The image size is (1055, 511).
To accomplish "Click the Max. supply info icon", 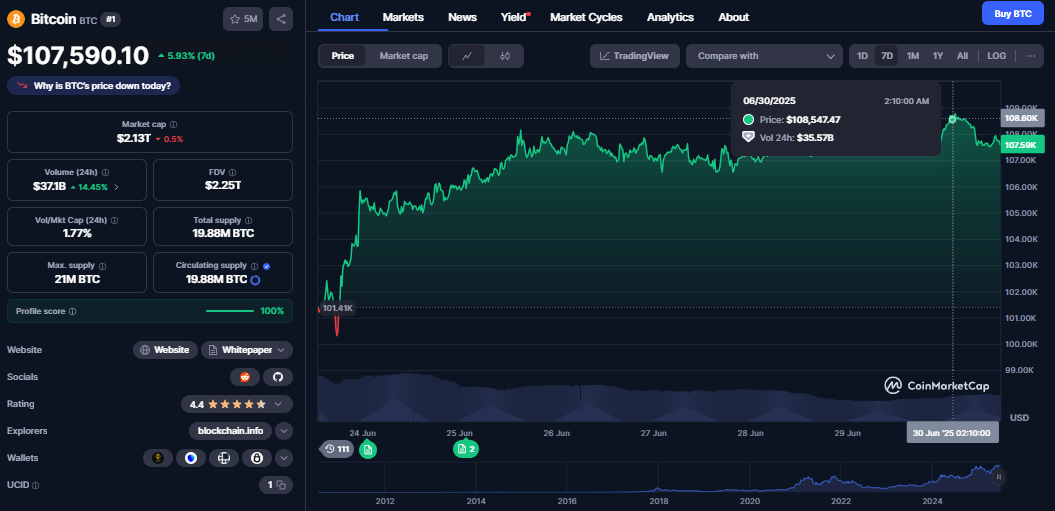I will click(x=102, y=266).
